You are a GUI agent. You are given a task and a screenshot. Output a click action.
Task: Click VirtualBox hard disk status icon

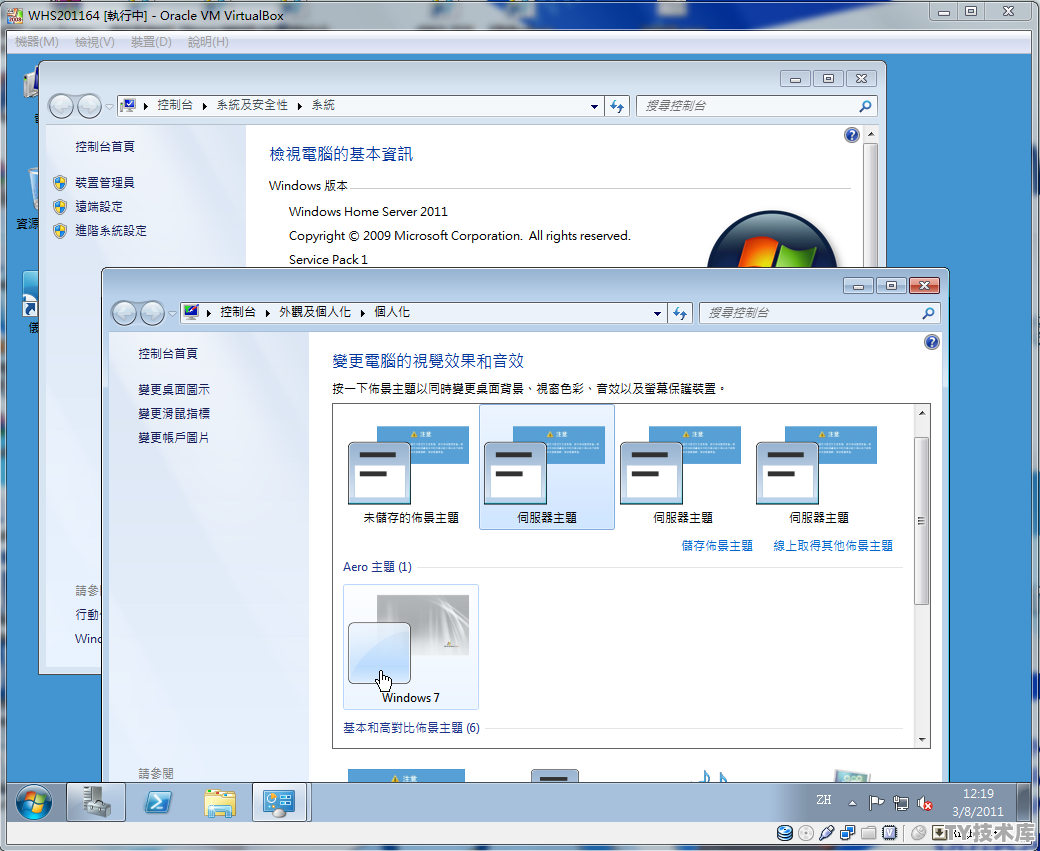785,833
